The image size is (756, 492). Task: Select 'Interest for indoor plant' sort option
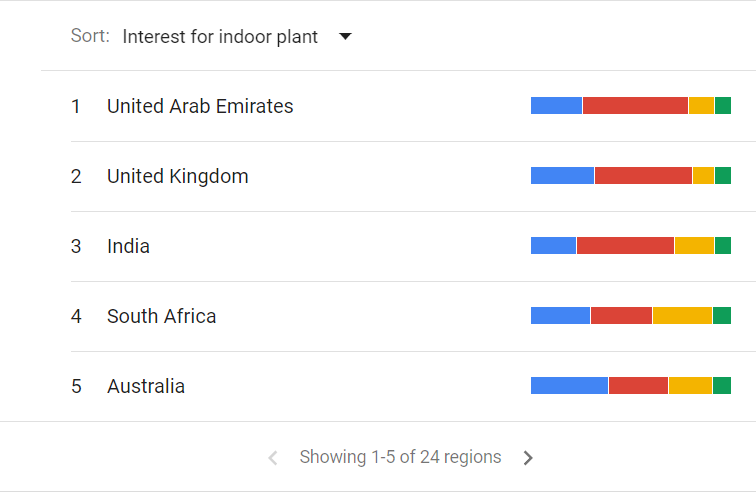220,37
